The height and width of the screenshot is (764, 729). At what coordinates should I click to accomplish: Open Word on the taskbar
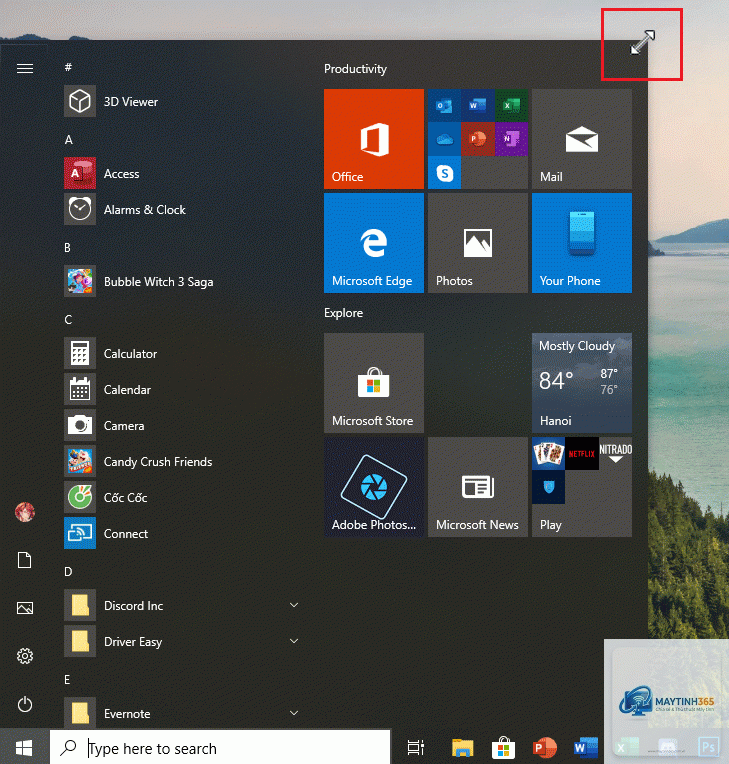click(x=586, y=747)
